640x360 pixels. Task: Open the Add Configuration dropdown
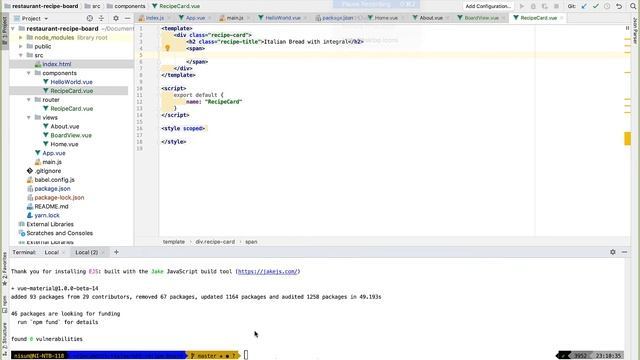click(488, 6)
